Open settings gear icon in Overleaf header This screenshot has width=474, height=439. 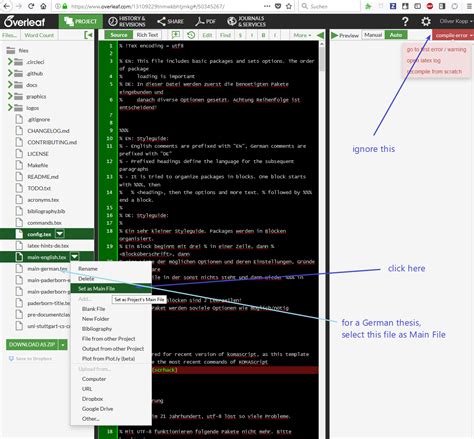coord(426,22)
